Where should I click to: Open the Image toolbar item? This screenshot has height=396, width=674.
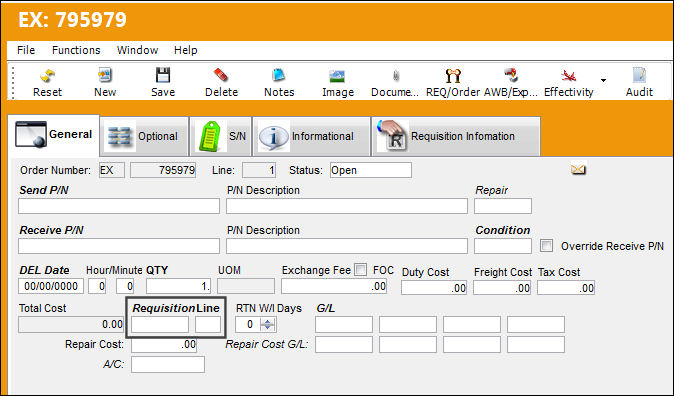pos(338,83)
